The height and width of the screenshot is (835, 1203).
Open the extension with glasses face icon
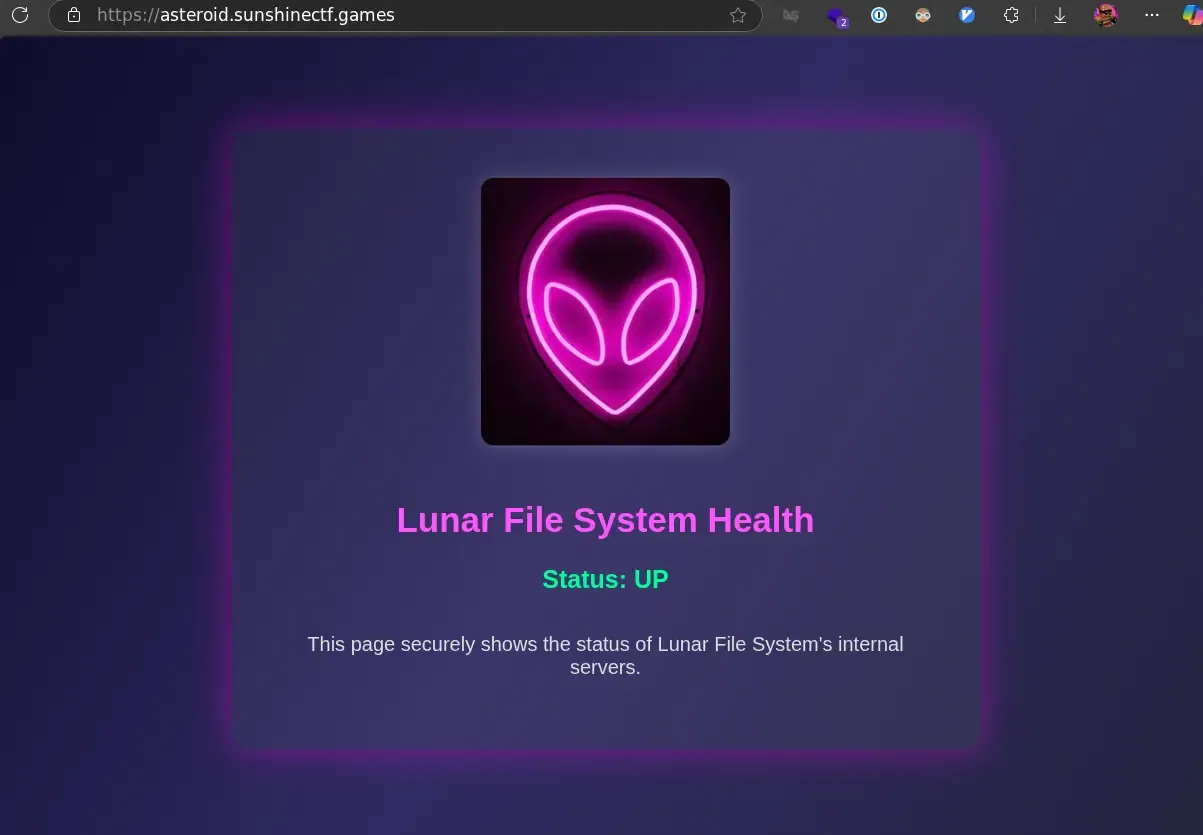pyautogui.click(x=923, y=15)
